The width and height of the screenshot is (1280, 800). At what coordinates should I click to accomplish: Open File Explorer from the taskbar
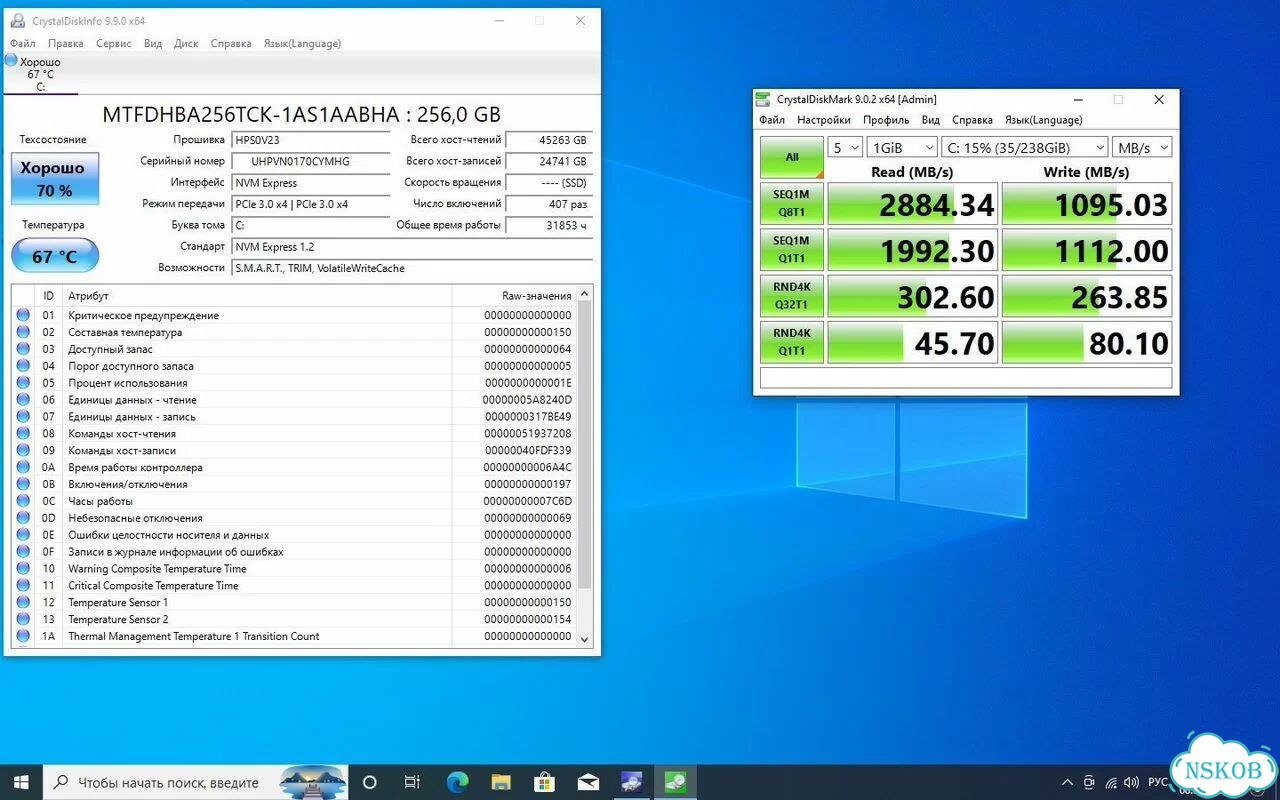pos(501,782)
